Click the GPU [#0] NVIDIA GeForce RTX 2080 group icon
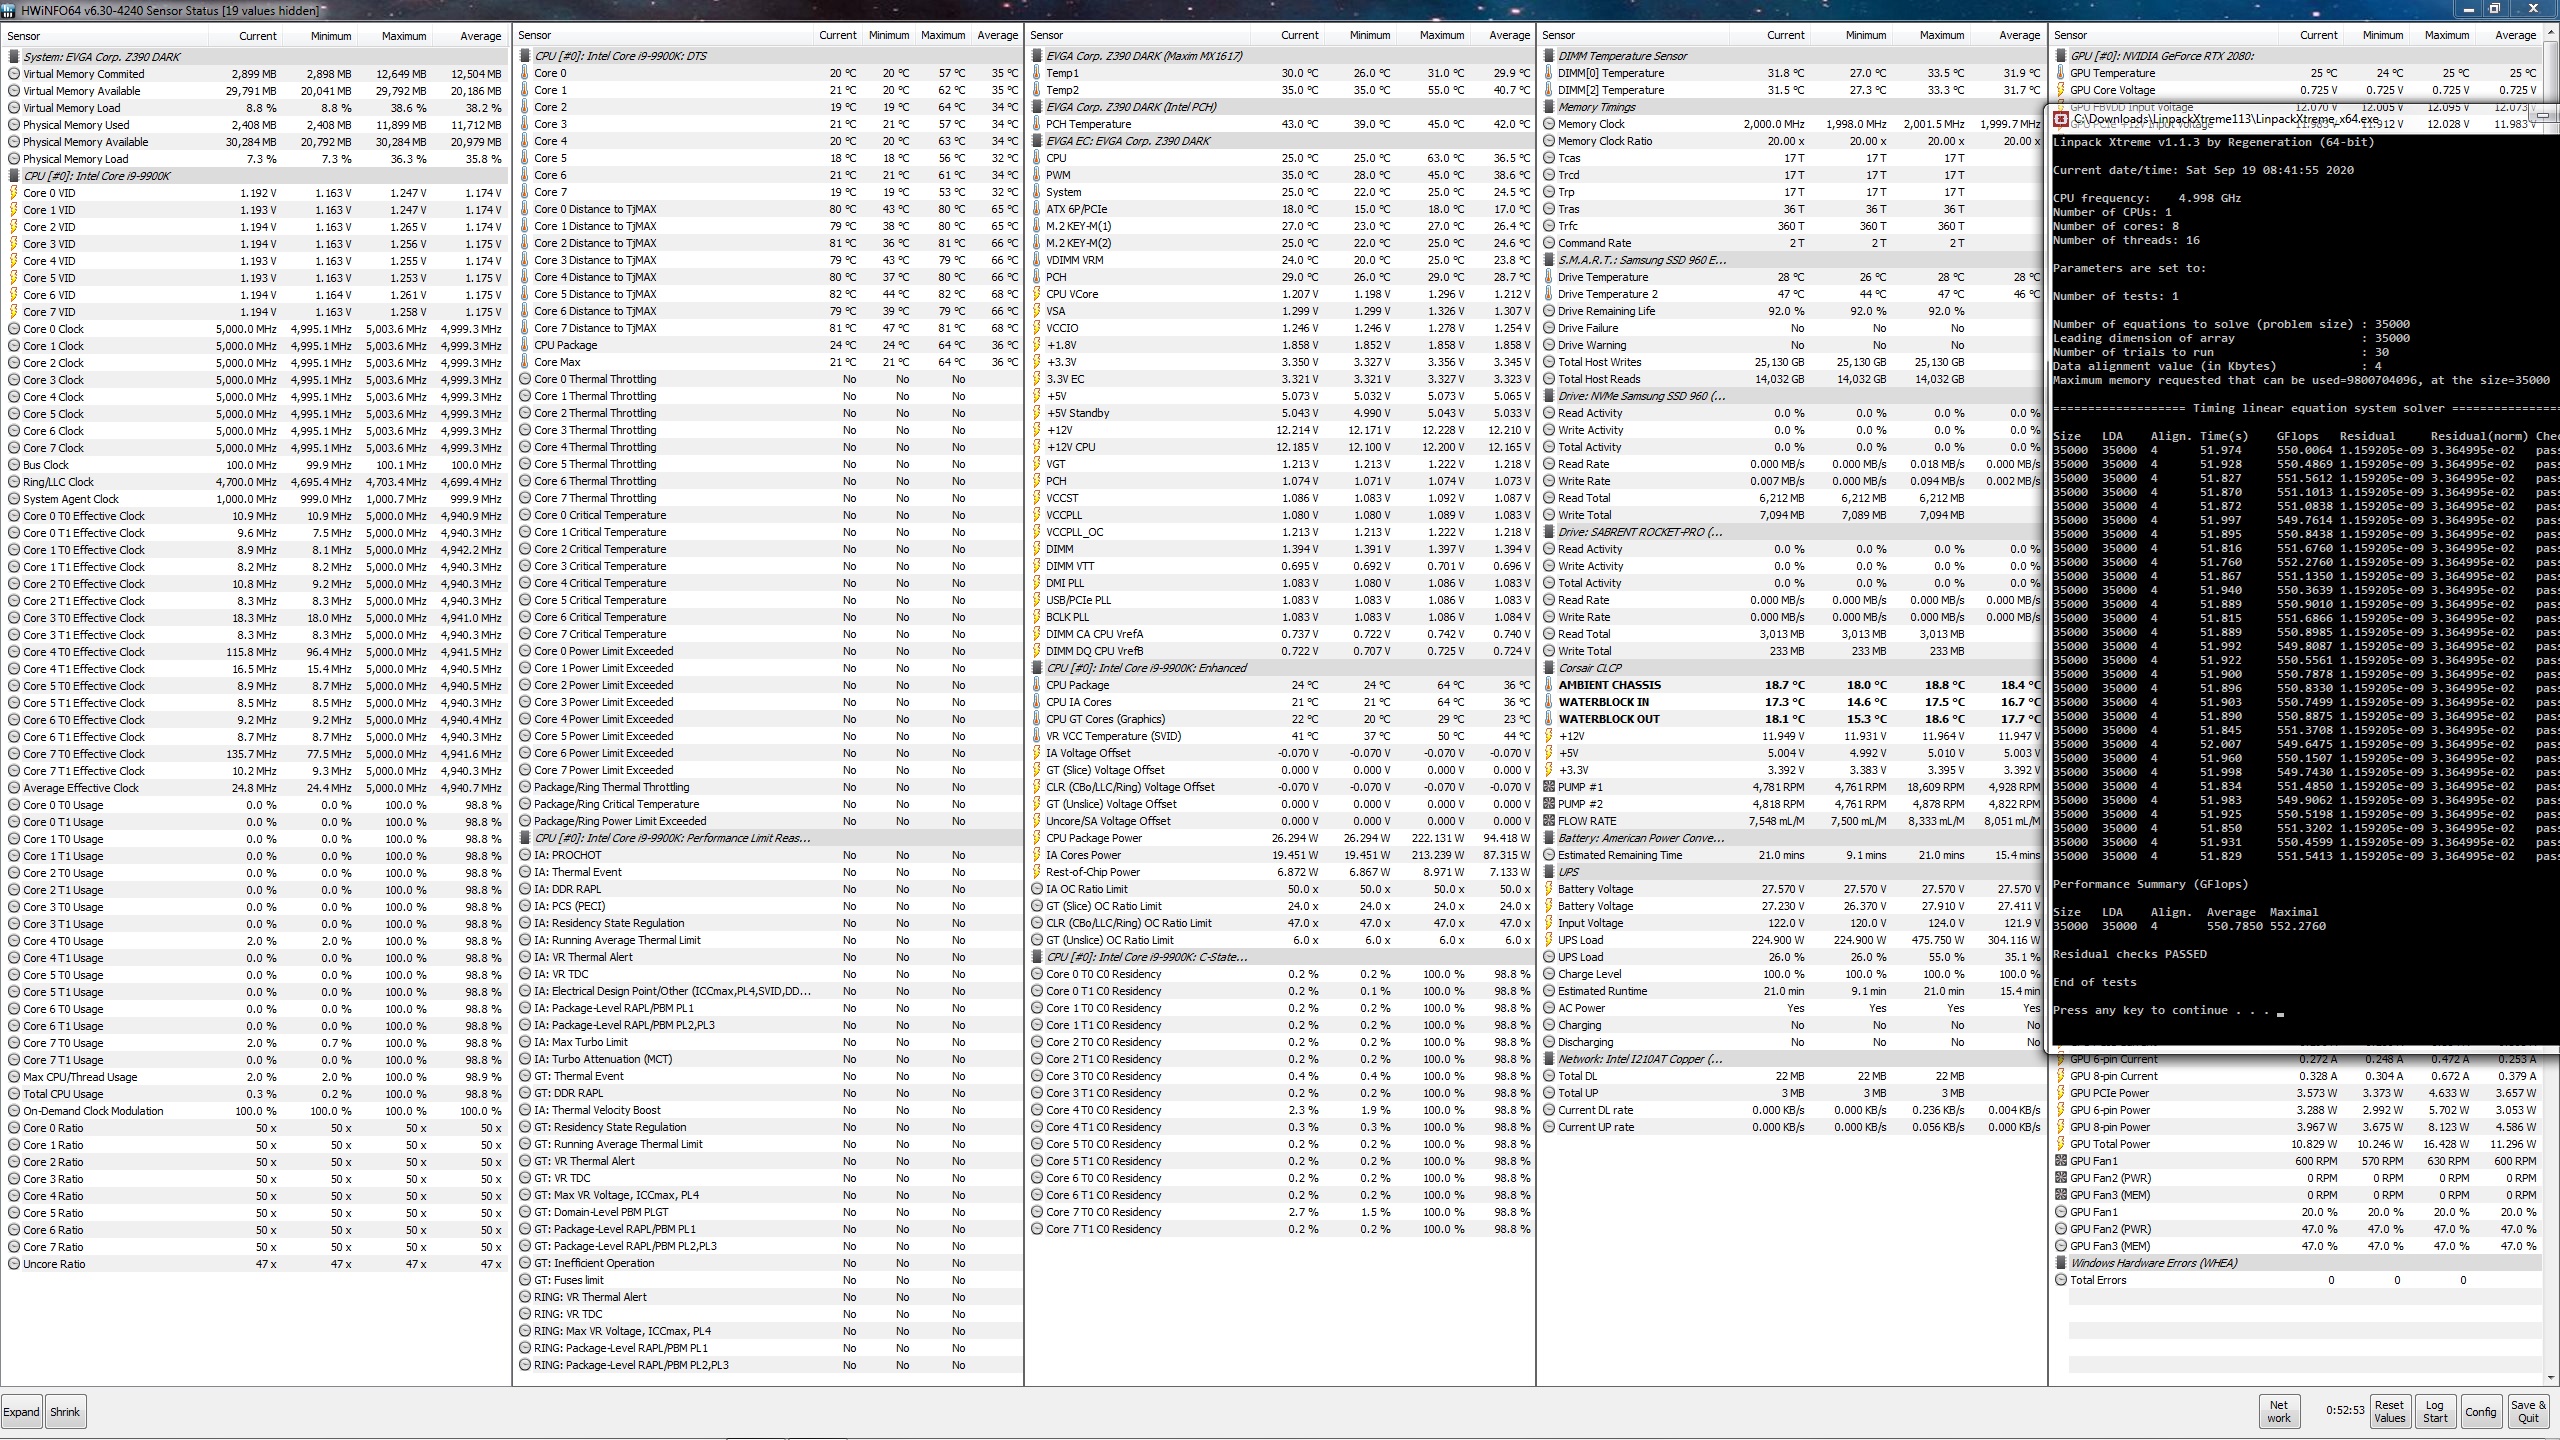2560x1440 pixels. [2062, 56]
